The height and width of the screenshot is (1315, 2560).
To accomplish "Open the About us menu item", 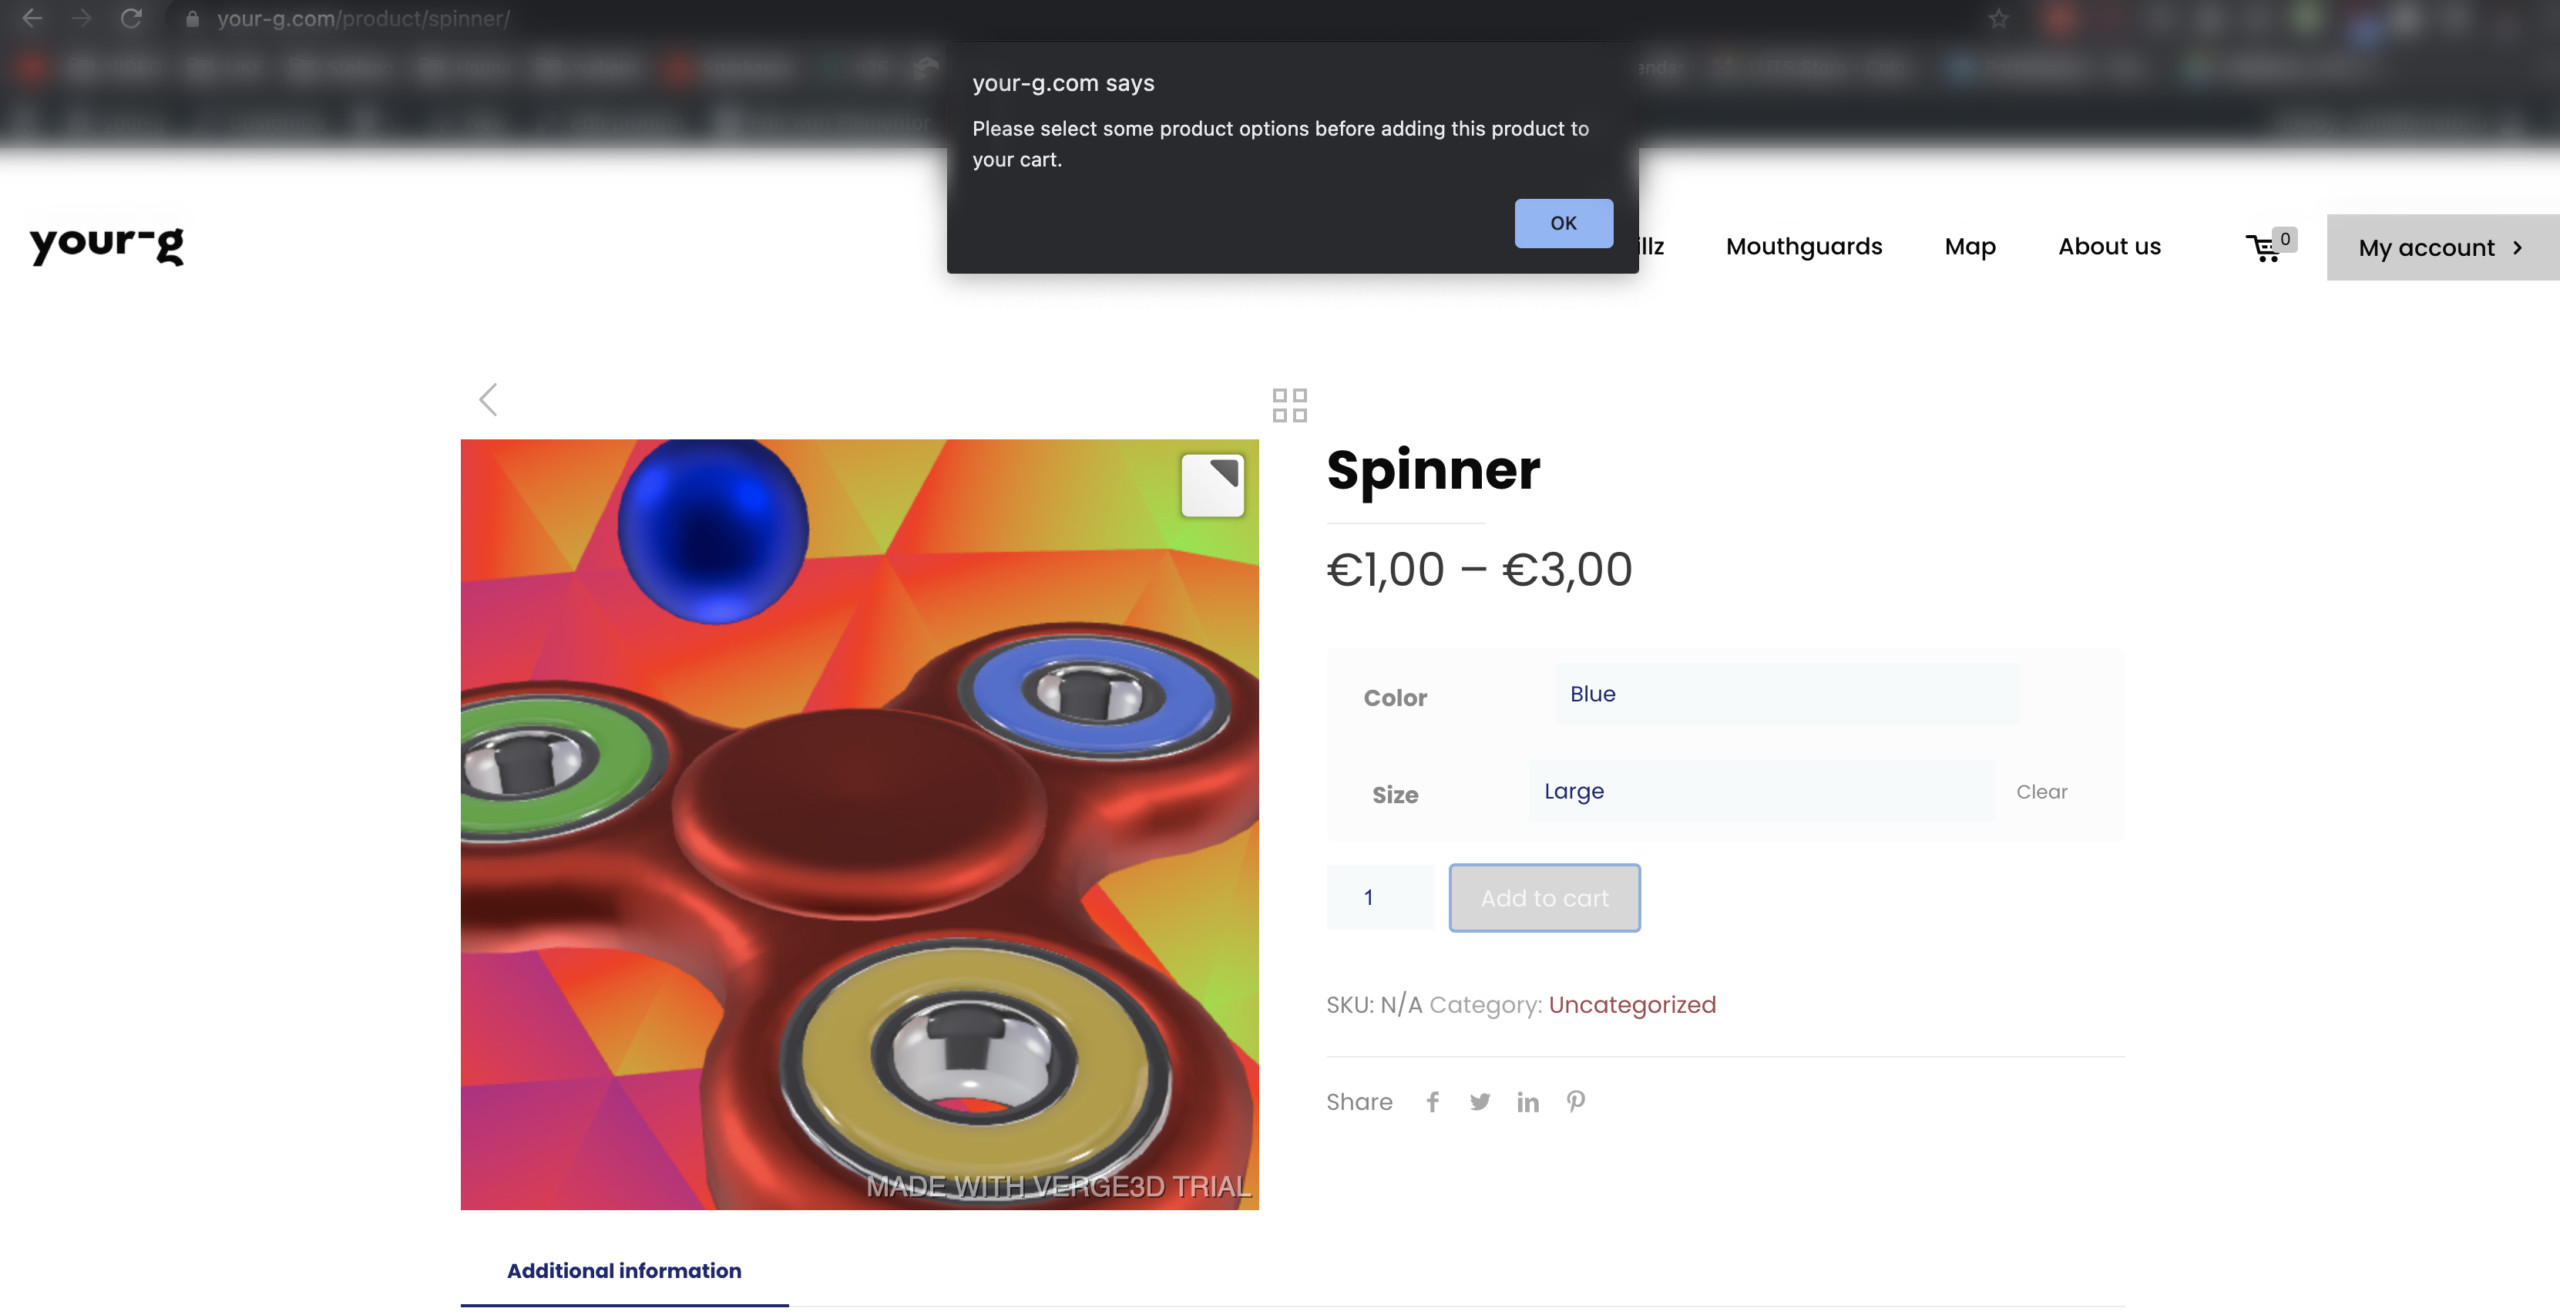I will 2109,246.
